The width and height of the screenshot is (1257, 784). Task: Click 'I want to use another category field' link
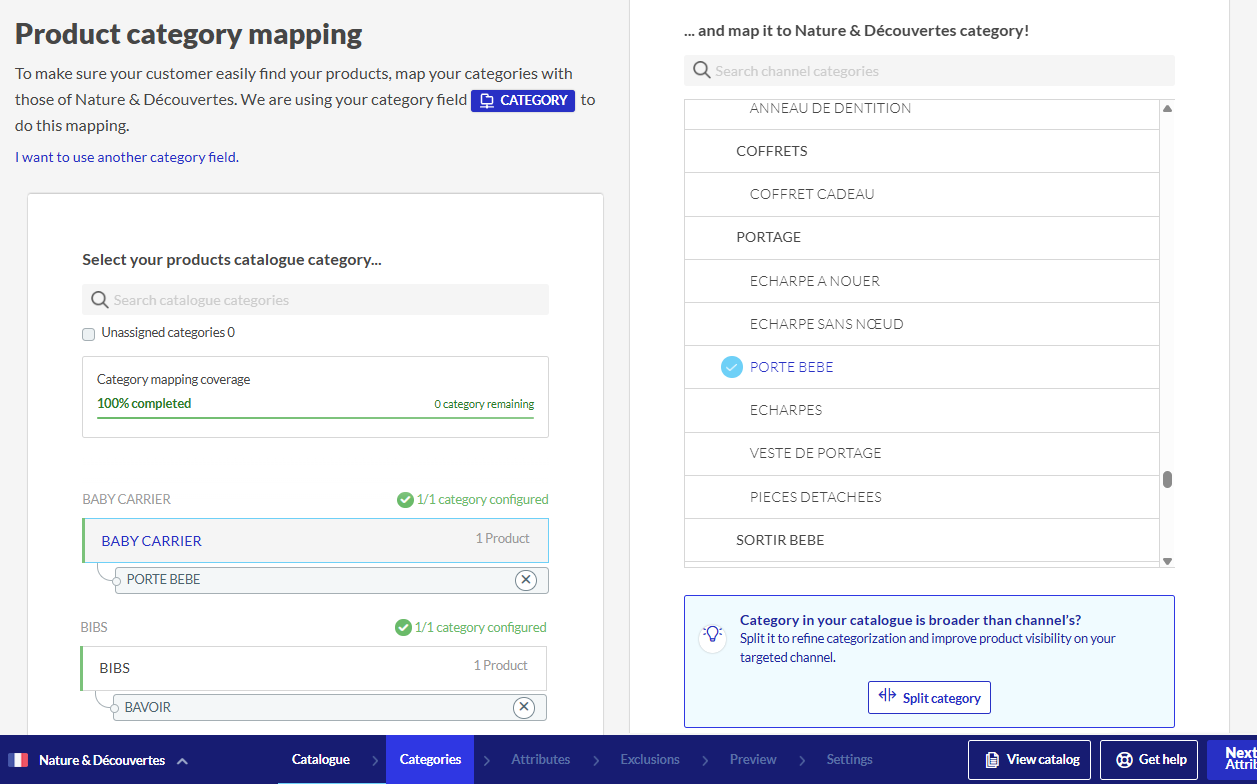[x=126, y=157]
